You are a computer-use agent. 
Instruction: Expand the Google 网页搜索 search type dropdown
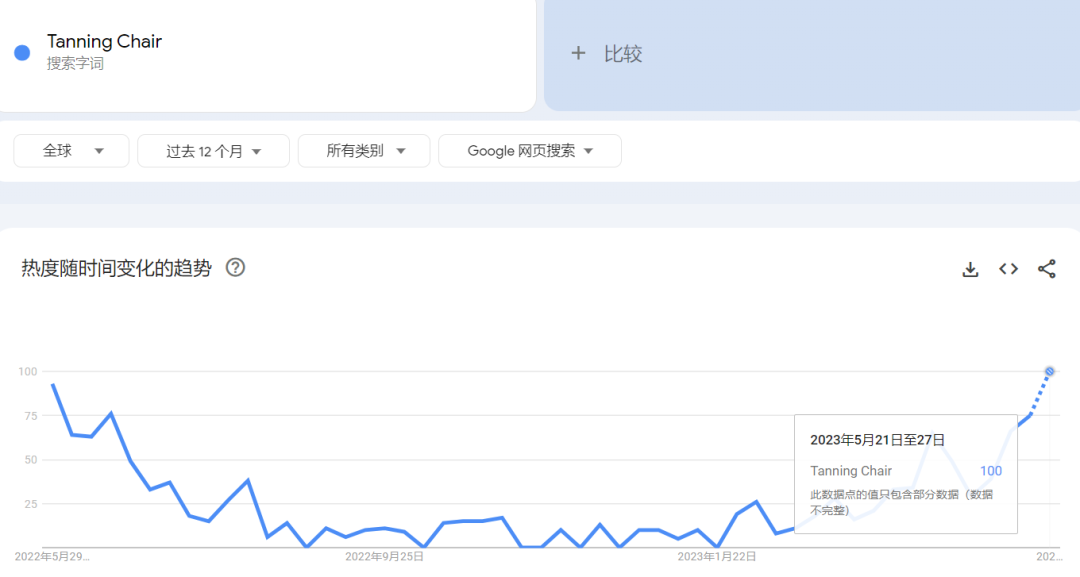(x=530, y=151)
